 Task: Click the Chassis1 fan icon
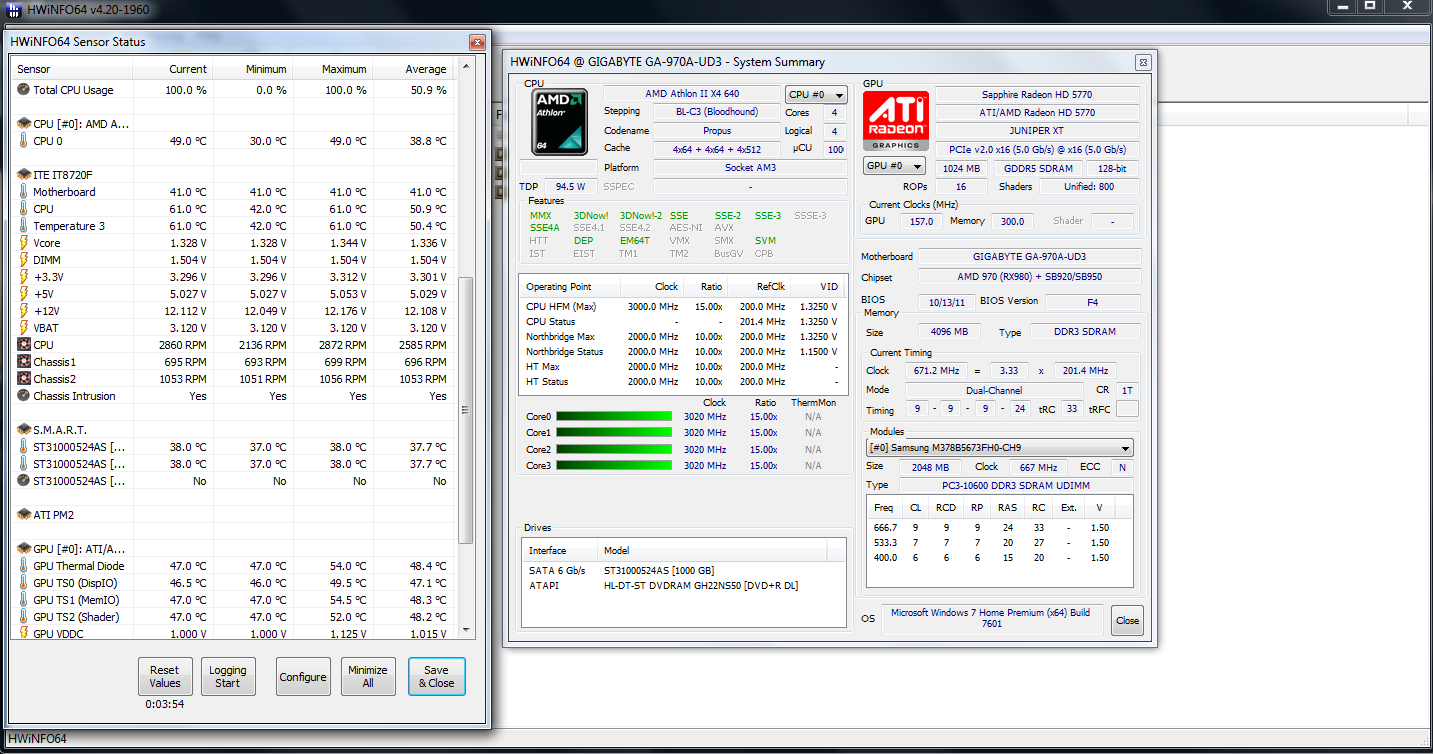[24, 362]
